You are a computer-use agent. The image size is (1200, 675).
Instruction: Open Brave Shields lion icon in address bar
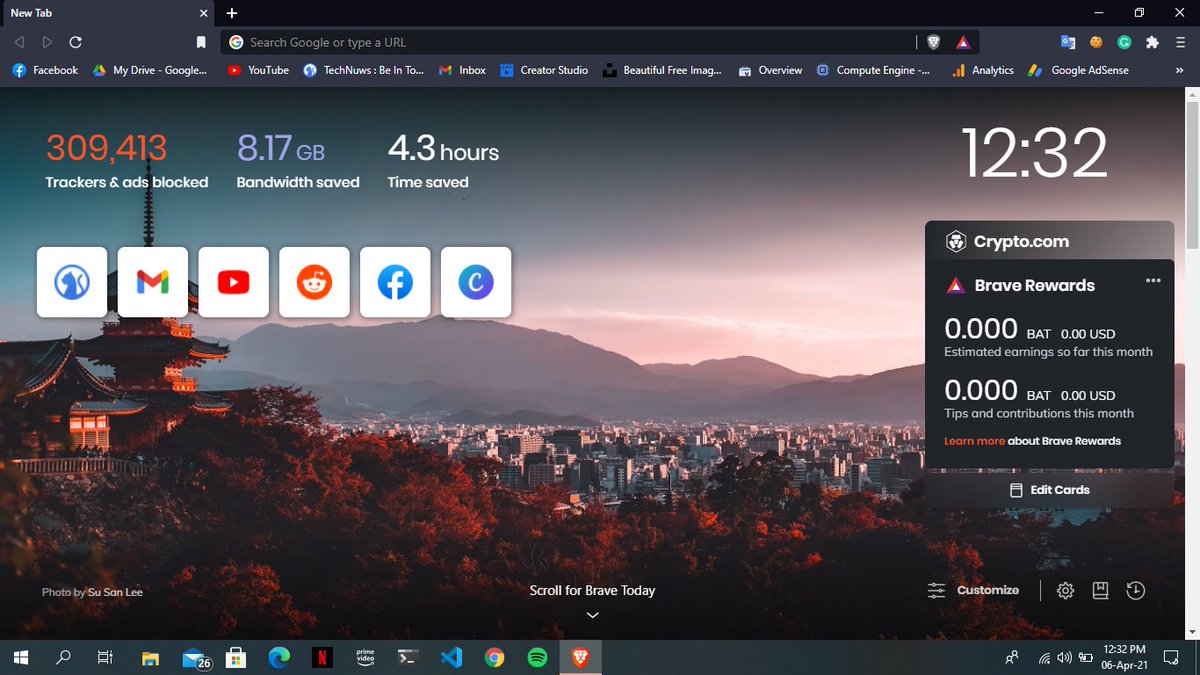[x=934, y=42]
